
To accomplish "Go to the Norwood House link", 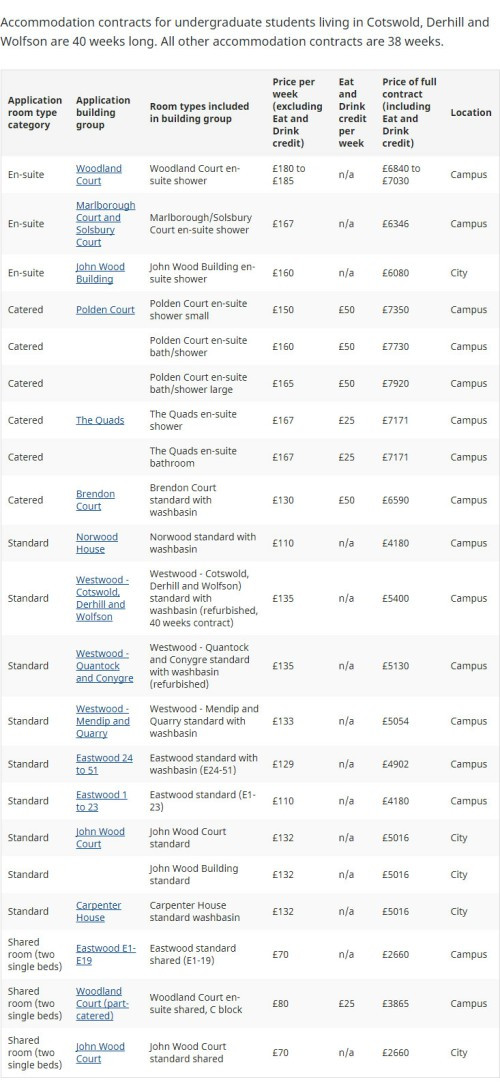I will pos(97,543).
